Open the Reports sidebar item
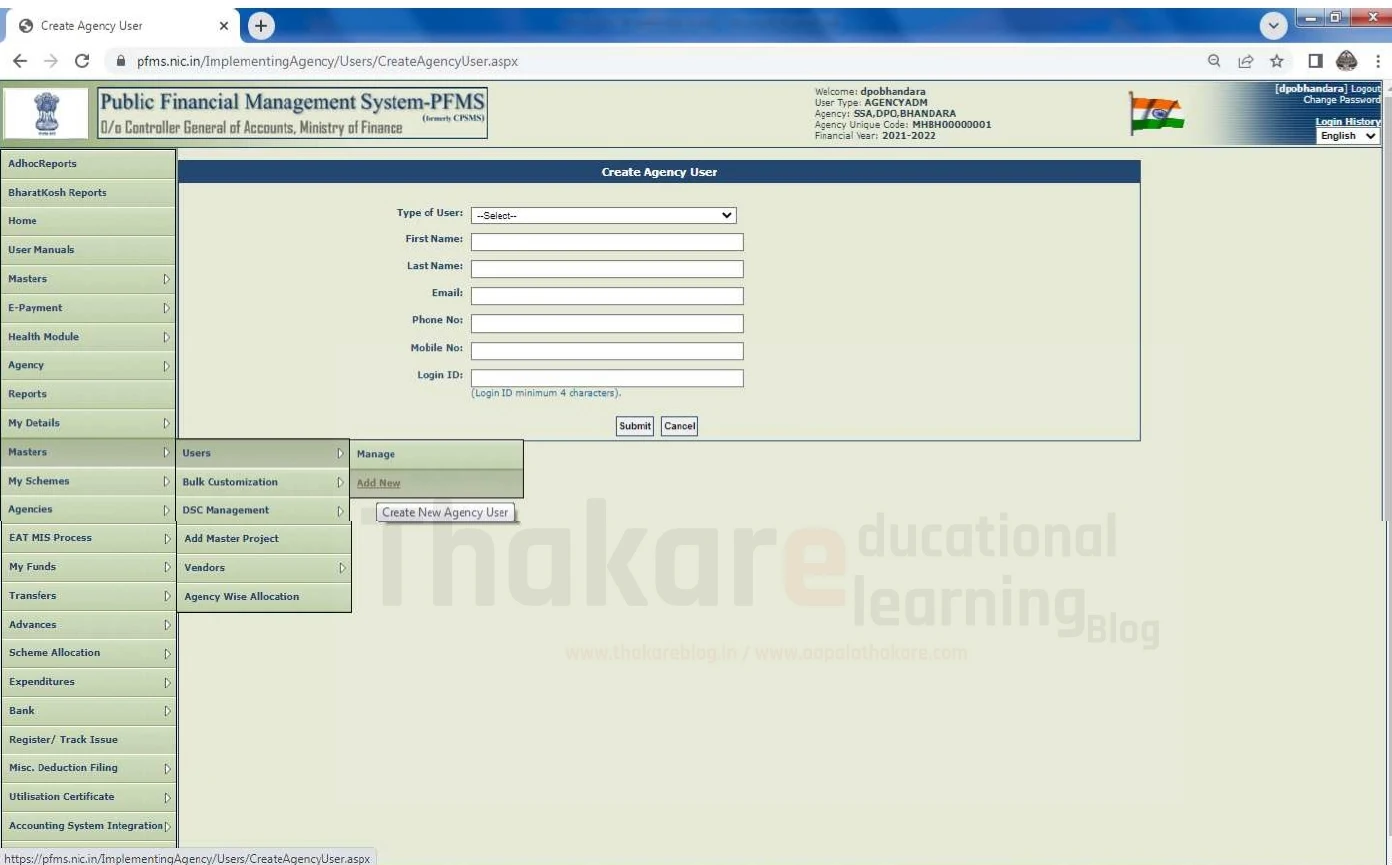 pyautogui.click(x=88, y=394)
